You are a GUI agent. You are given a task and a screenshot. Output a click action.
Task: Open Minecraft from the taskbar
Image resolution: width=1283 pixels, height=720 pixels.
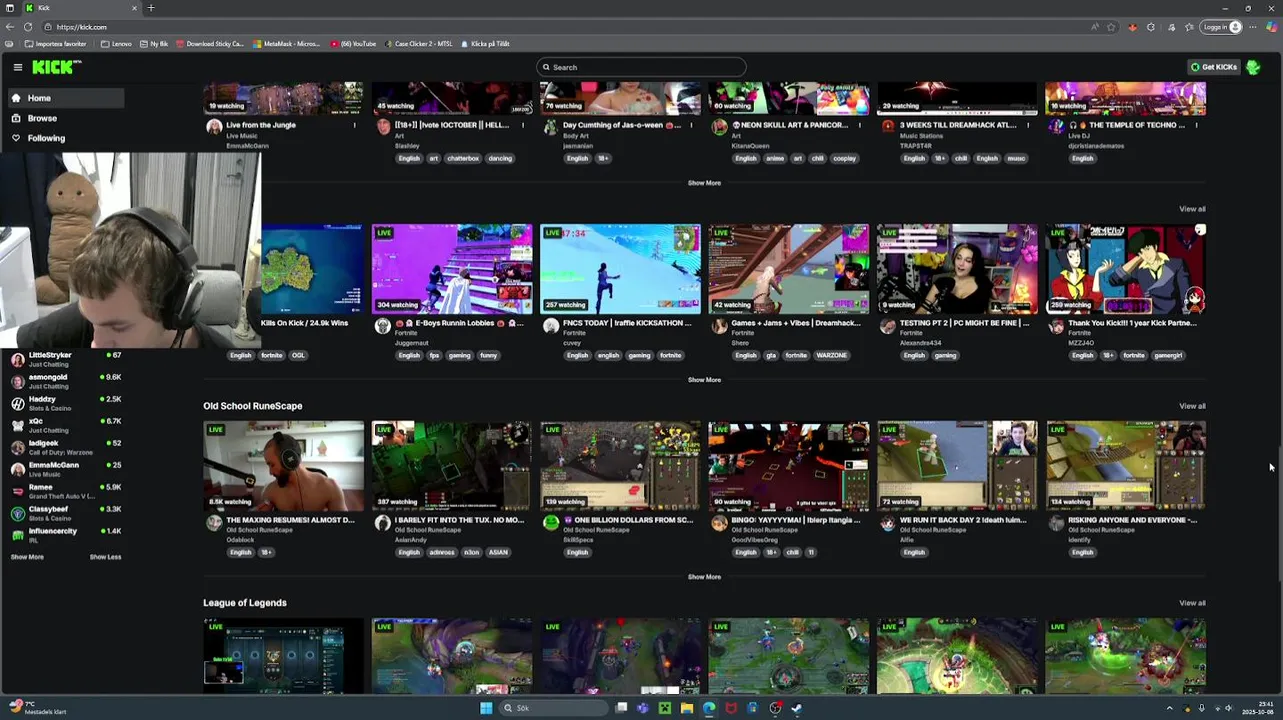(664, 708)
